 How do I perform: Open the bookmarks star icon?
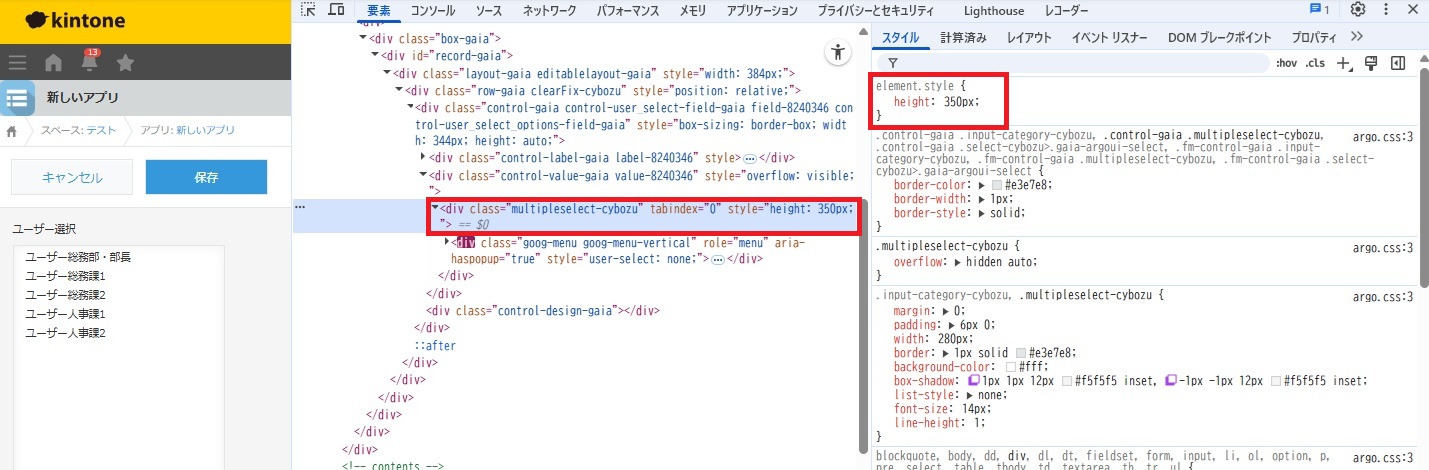[125, 63]
